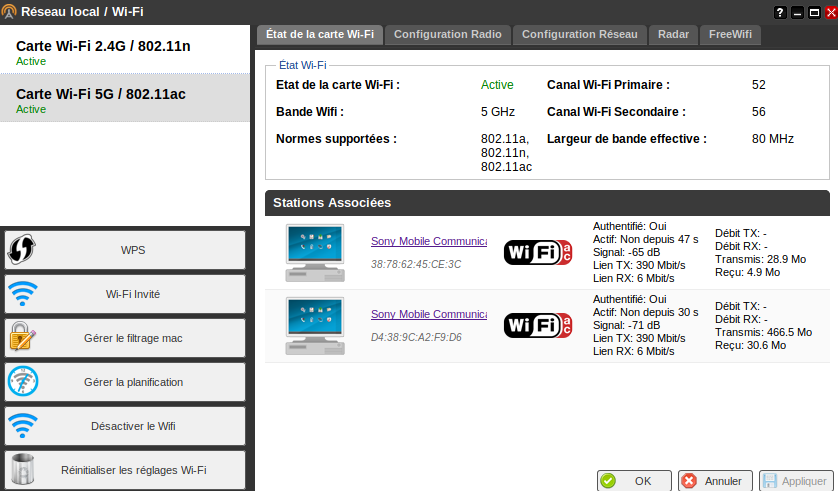Select Carte Wi-Fi 2.4G / 802.11n

click(x=124, y=51)
